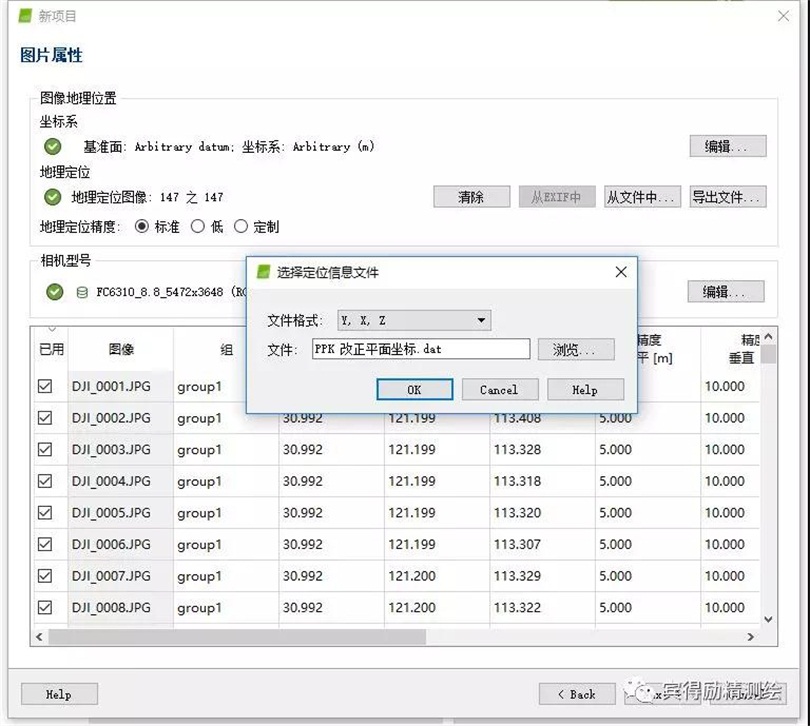Viewport: 810px width, 726px height.
Task: Select the 标准 accuracy radio button
Action: (142, 226)
